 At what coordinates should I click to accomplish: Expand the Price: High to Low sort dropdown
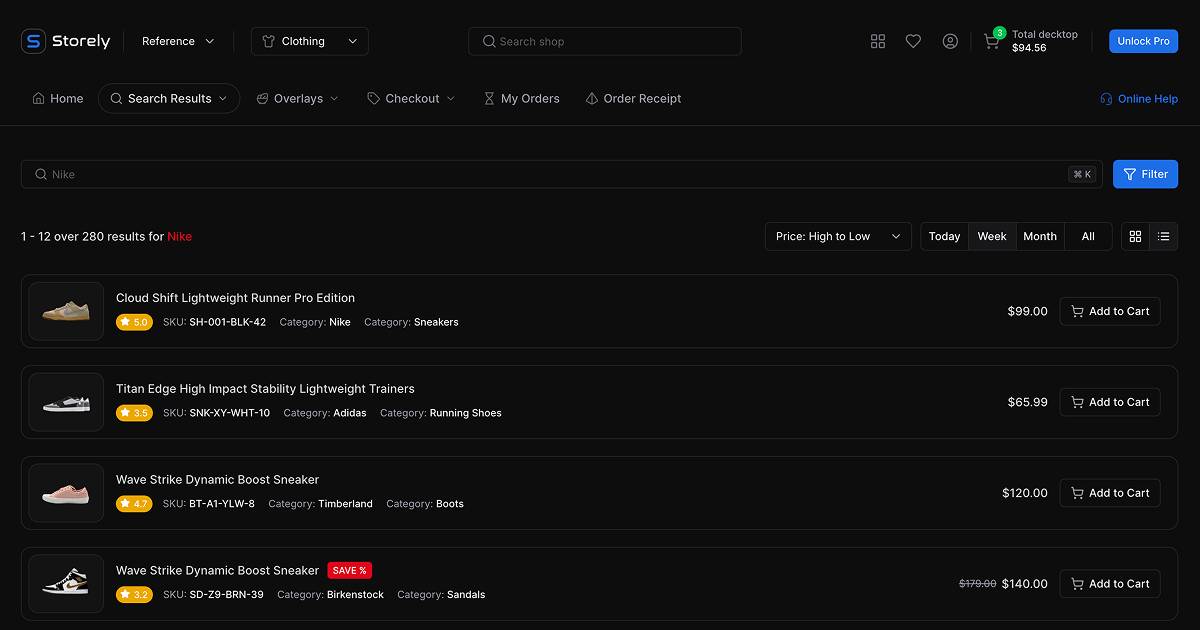tap(838, 236)
